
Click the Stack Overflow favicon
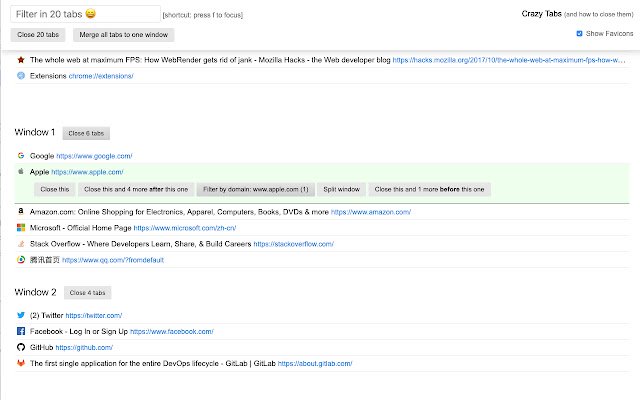pos(21,244)
